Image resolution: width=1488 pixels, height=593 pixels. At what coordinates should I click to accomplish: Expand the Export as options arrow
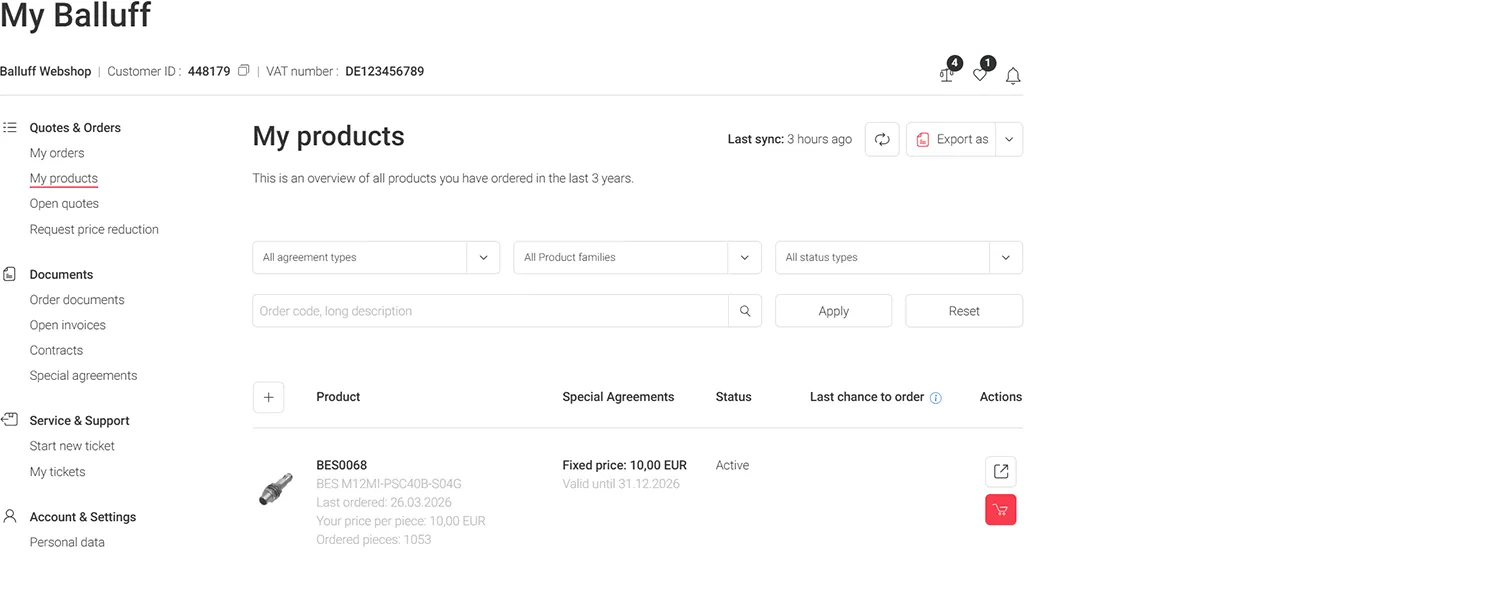click(x=1009, y=140)
